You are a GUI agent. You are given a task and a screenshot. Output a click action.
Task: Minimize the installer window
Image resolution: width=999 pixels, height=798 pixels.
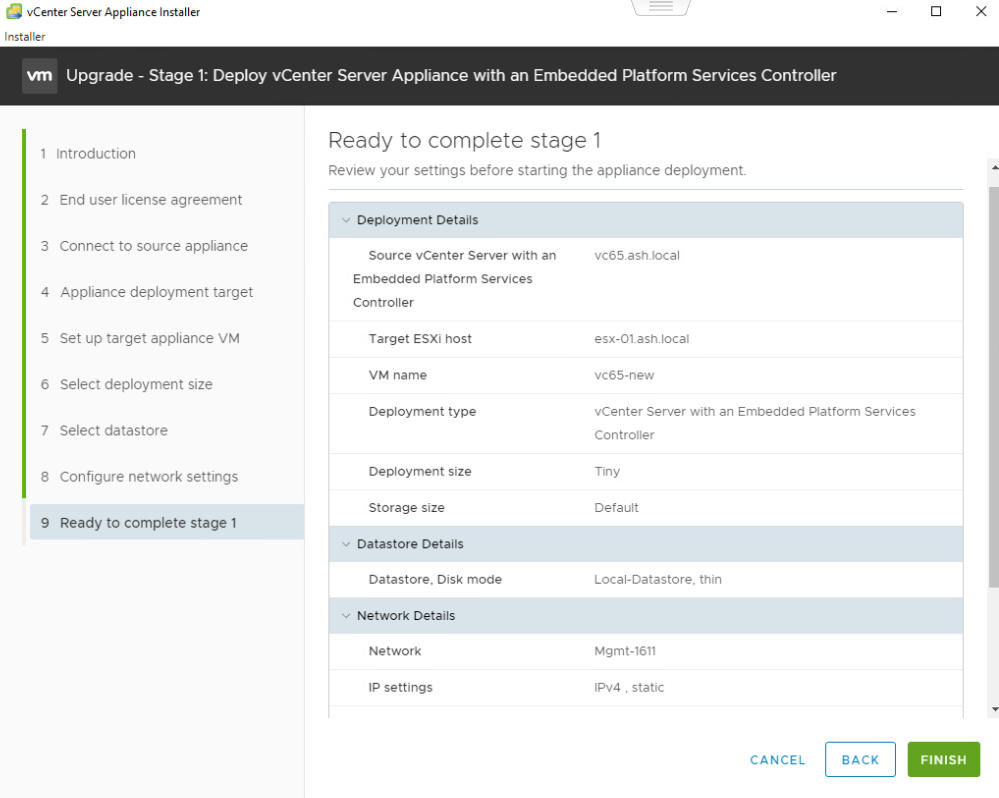(892, 11)
